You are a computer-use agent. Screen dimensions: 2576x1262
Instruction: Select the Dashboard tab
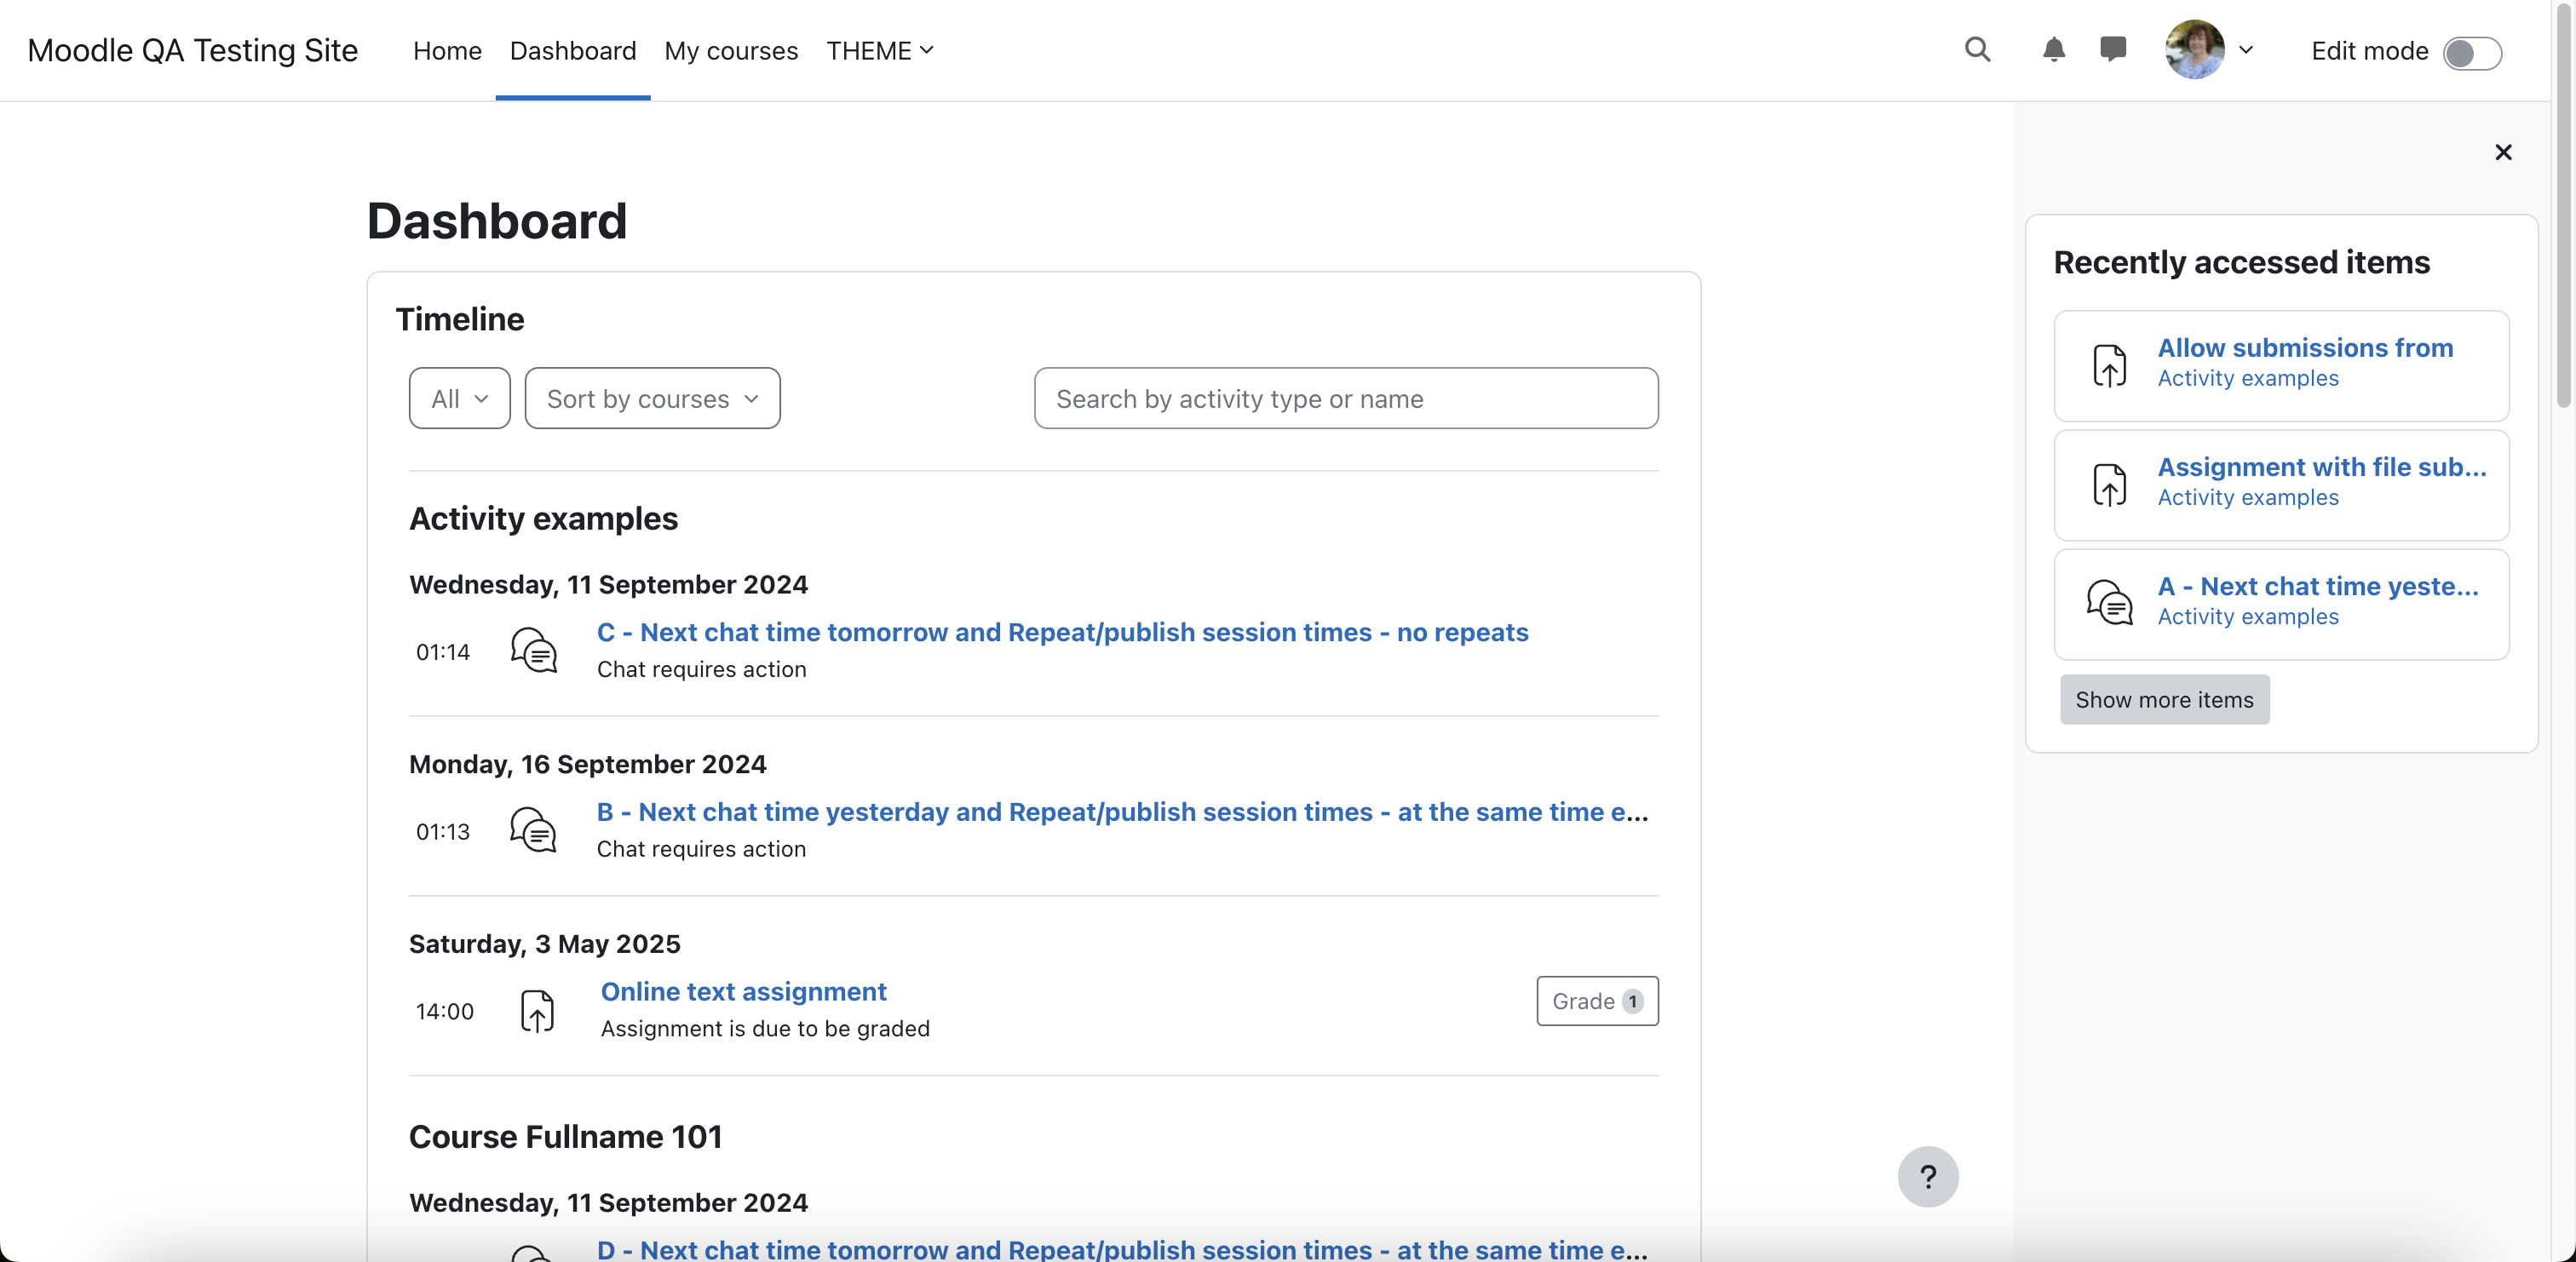pyautogui.click(x=573, y=50)
